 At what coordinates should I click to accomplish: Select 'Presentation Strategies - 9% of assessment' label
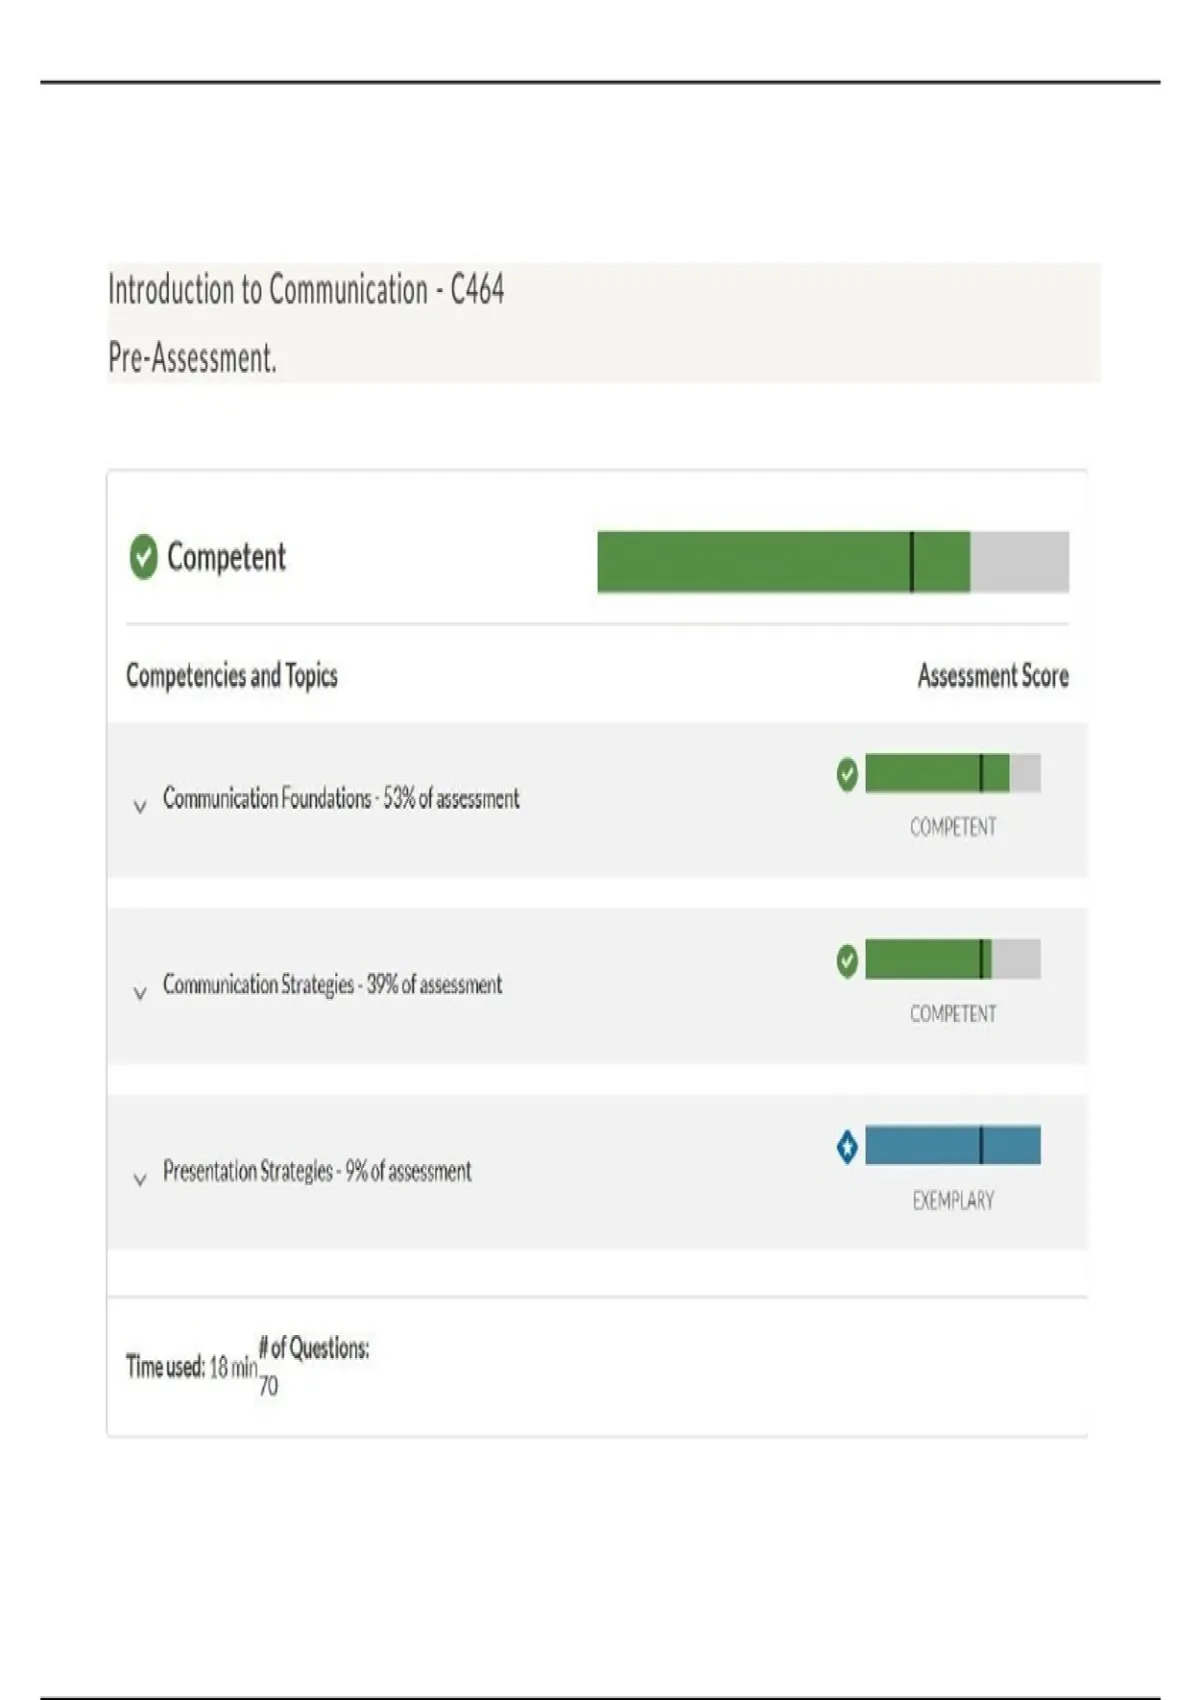pyautogui.click(x=317, y=1171)
